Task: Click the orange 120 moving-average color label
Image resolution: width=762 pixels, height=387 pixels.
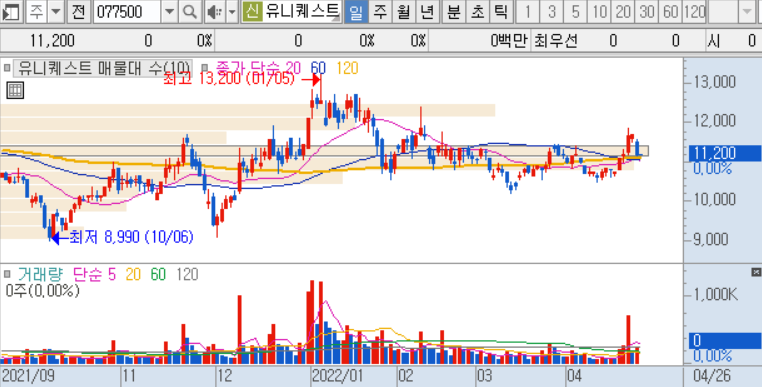Action: pos(347,69)
